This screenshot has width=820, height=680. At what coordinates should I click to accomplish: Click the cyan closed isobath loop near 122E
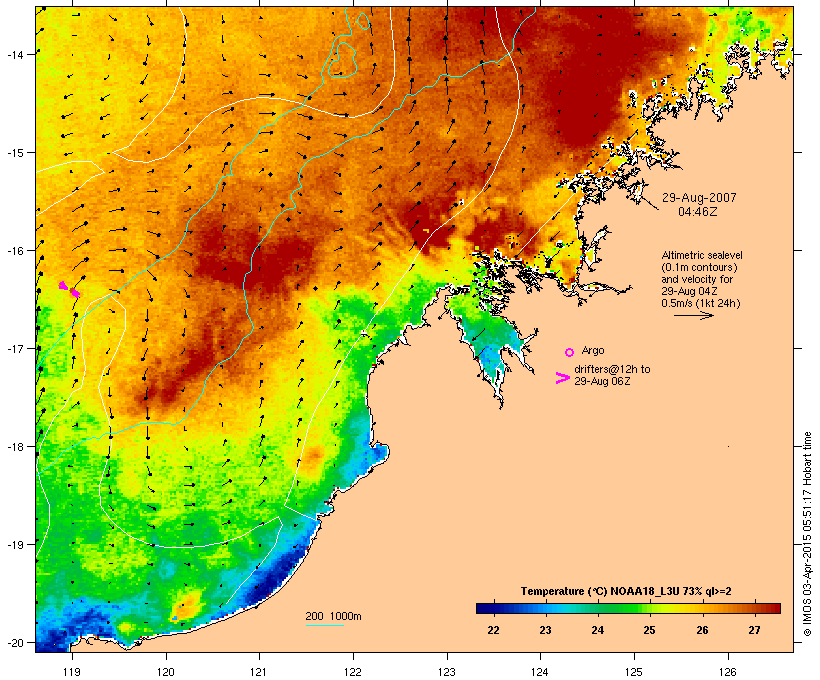(x=341, y=60)
